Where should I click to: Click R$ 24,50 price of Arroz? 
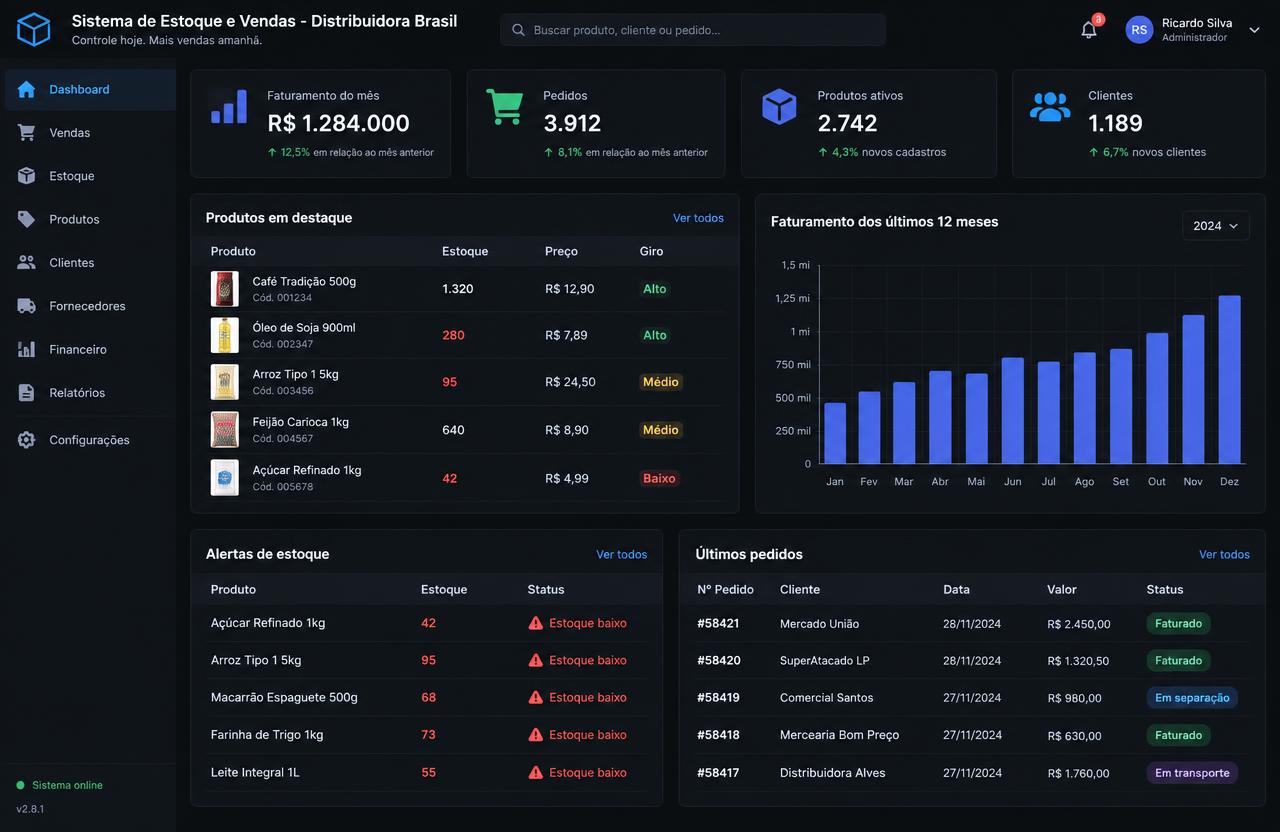coord(570,382)
